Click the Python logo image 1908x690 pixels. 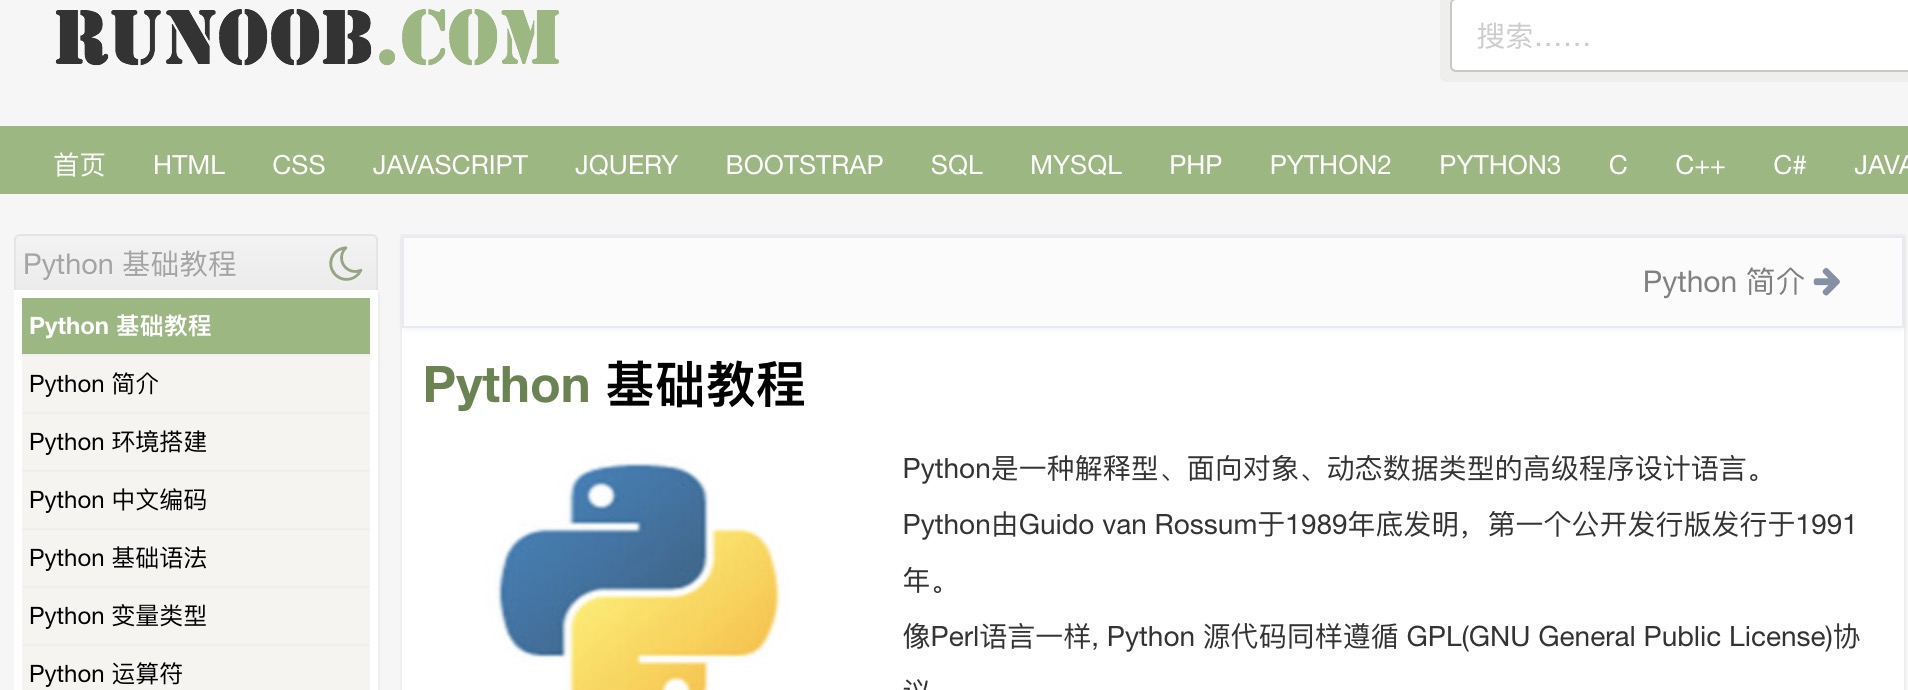pyautogui.click(x=638, y=576)
